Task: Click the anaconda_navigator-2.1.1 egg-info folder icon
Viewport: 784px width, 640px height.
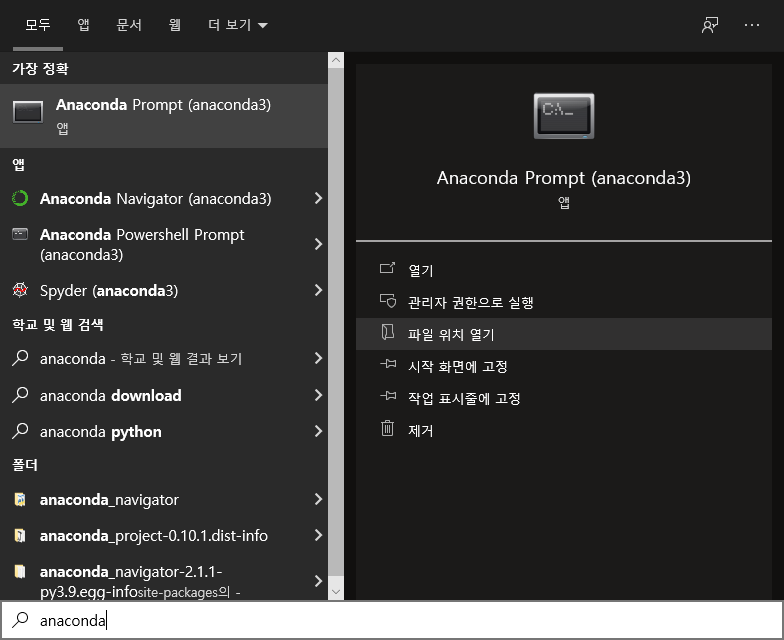Action: click(x=20, y=571)
